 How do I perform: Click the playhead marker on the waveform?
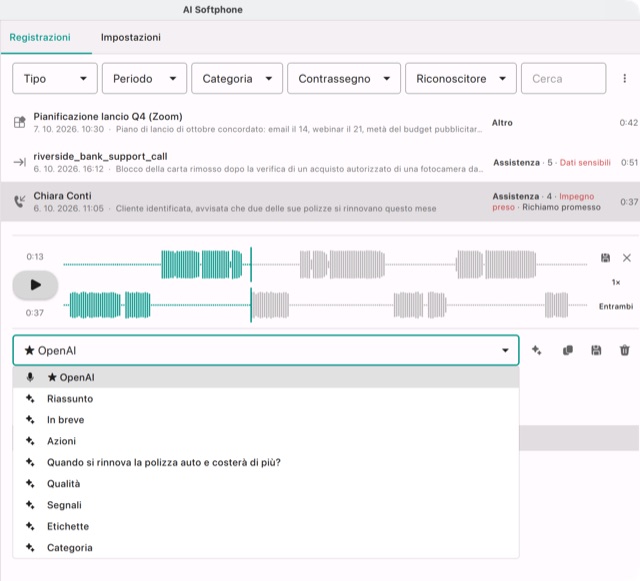click(251, 285)
